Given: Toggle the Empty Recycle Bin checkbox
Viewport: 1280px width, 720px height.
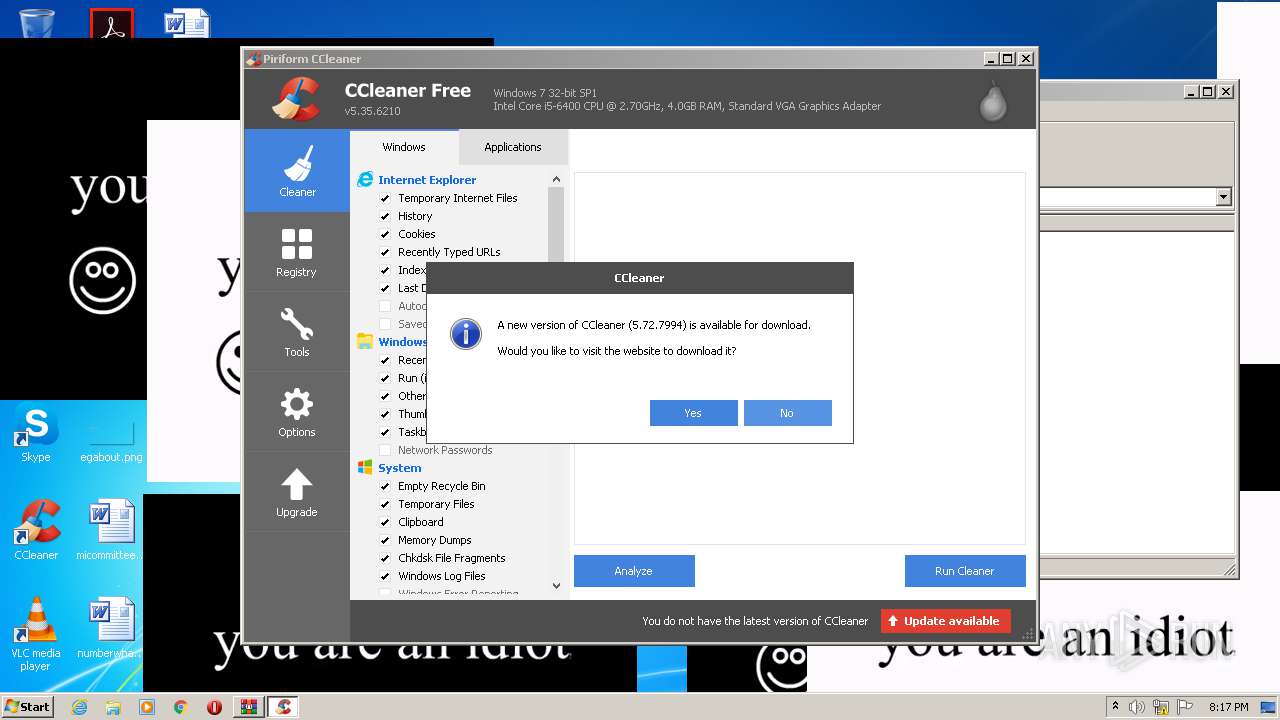Looking at the screenshot, I should pos(385,486).
